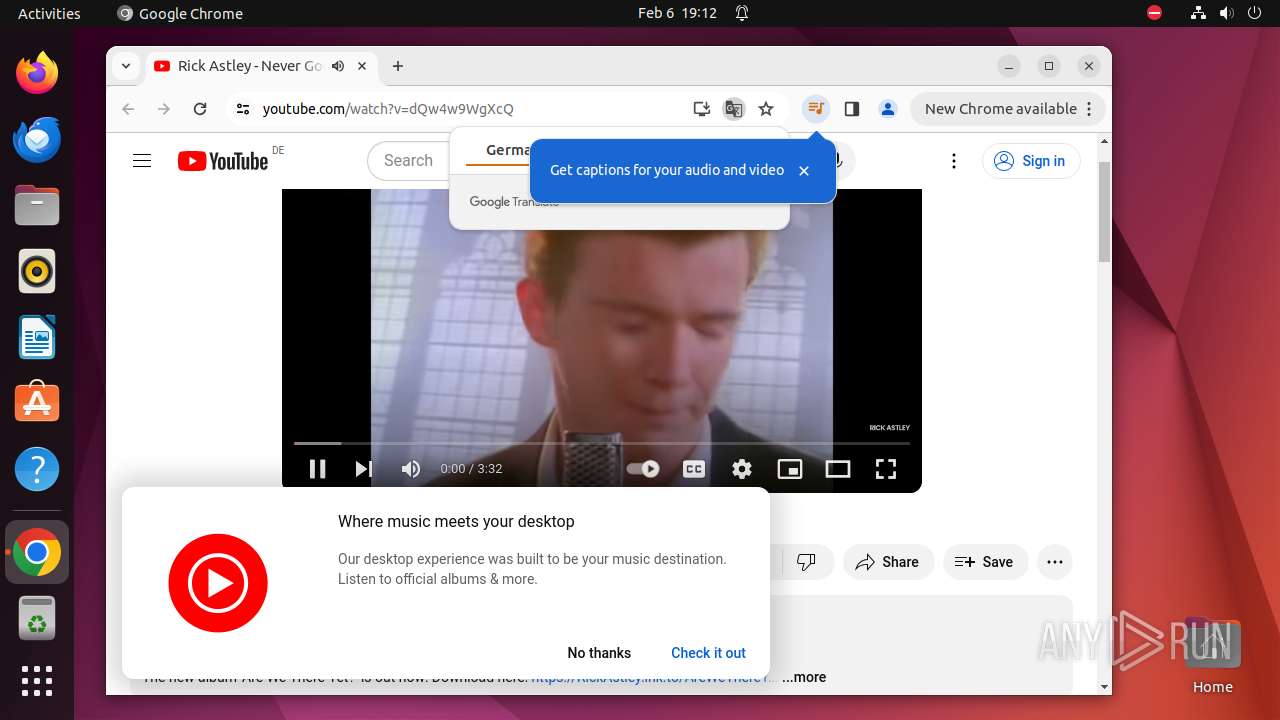Viewport: 1280px width, 720px height.
Task: Open Google Chrome app menu in top bar
Action: click(x=180, y=13)
